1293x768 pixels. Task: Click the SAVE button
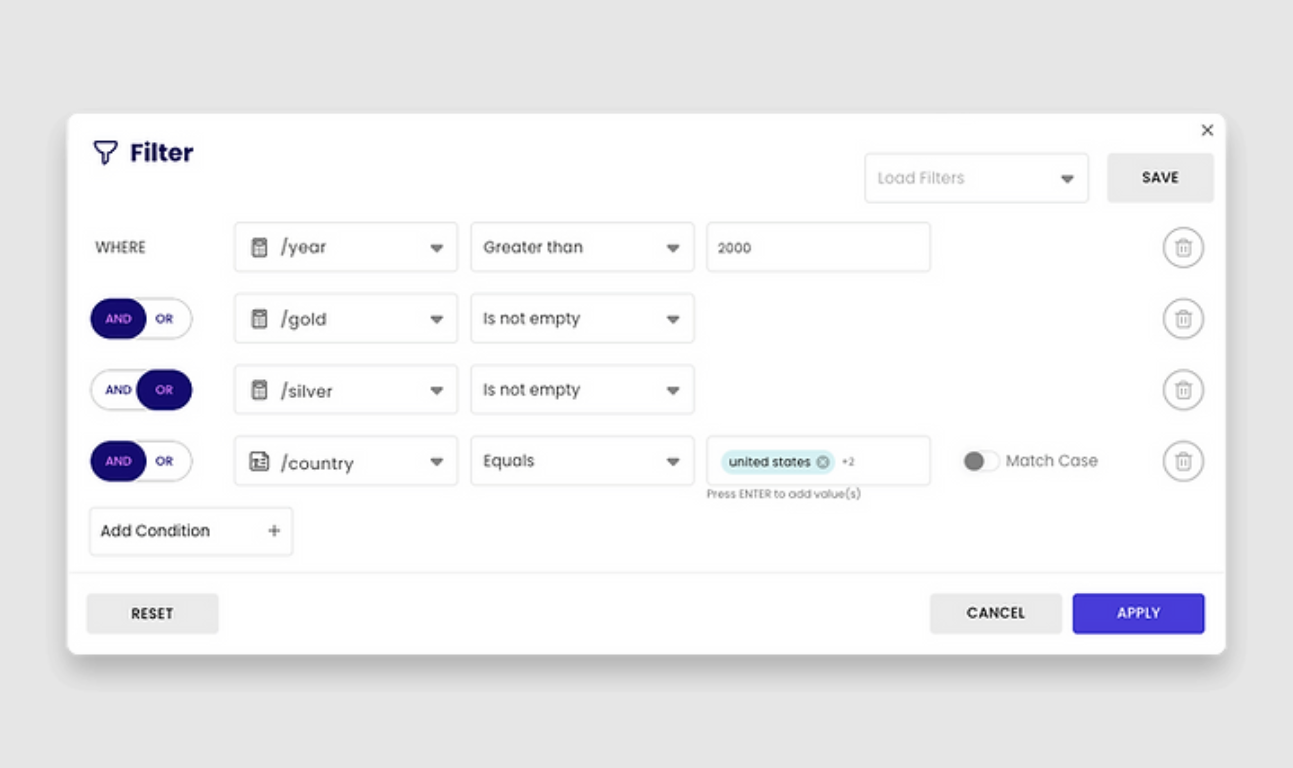1159,177
